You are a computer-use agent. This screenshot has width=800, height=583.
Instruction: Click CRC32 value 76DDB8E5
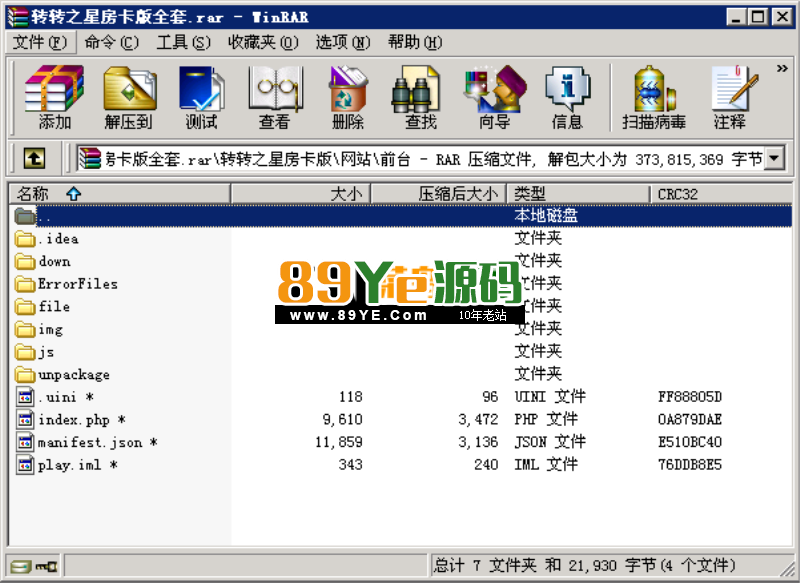pyautogui.click(x=690, y=465)
